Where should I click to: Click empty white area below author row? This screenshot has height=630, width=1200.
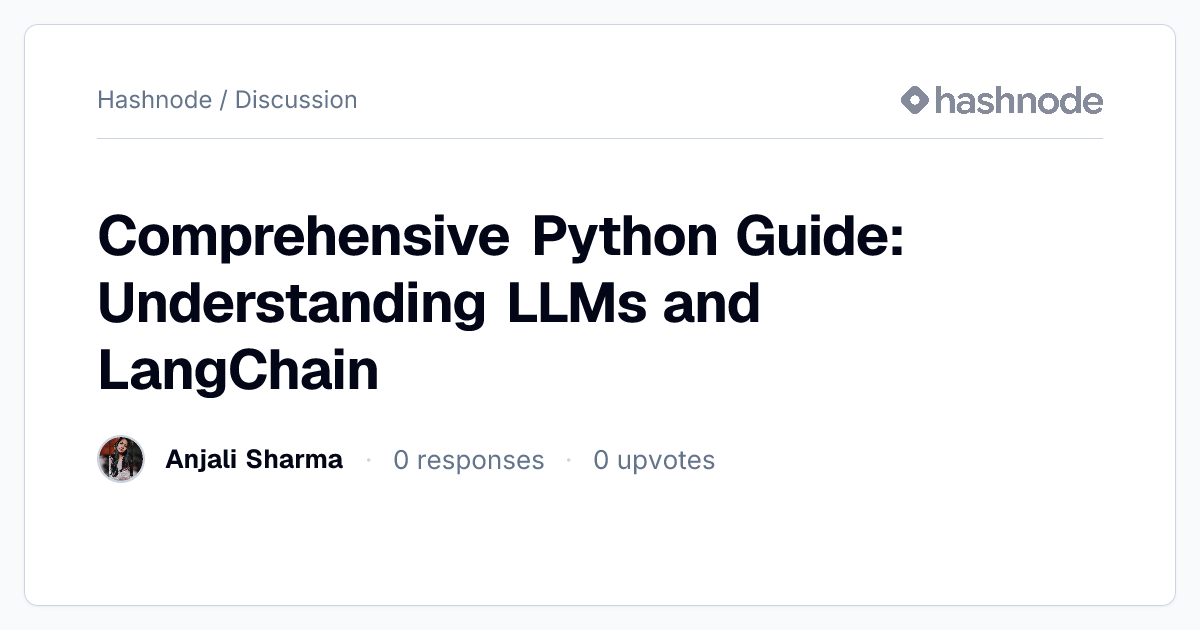600,545
